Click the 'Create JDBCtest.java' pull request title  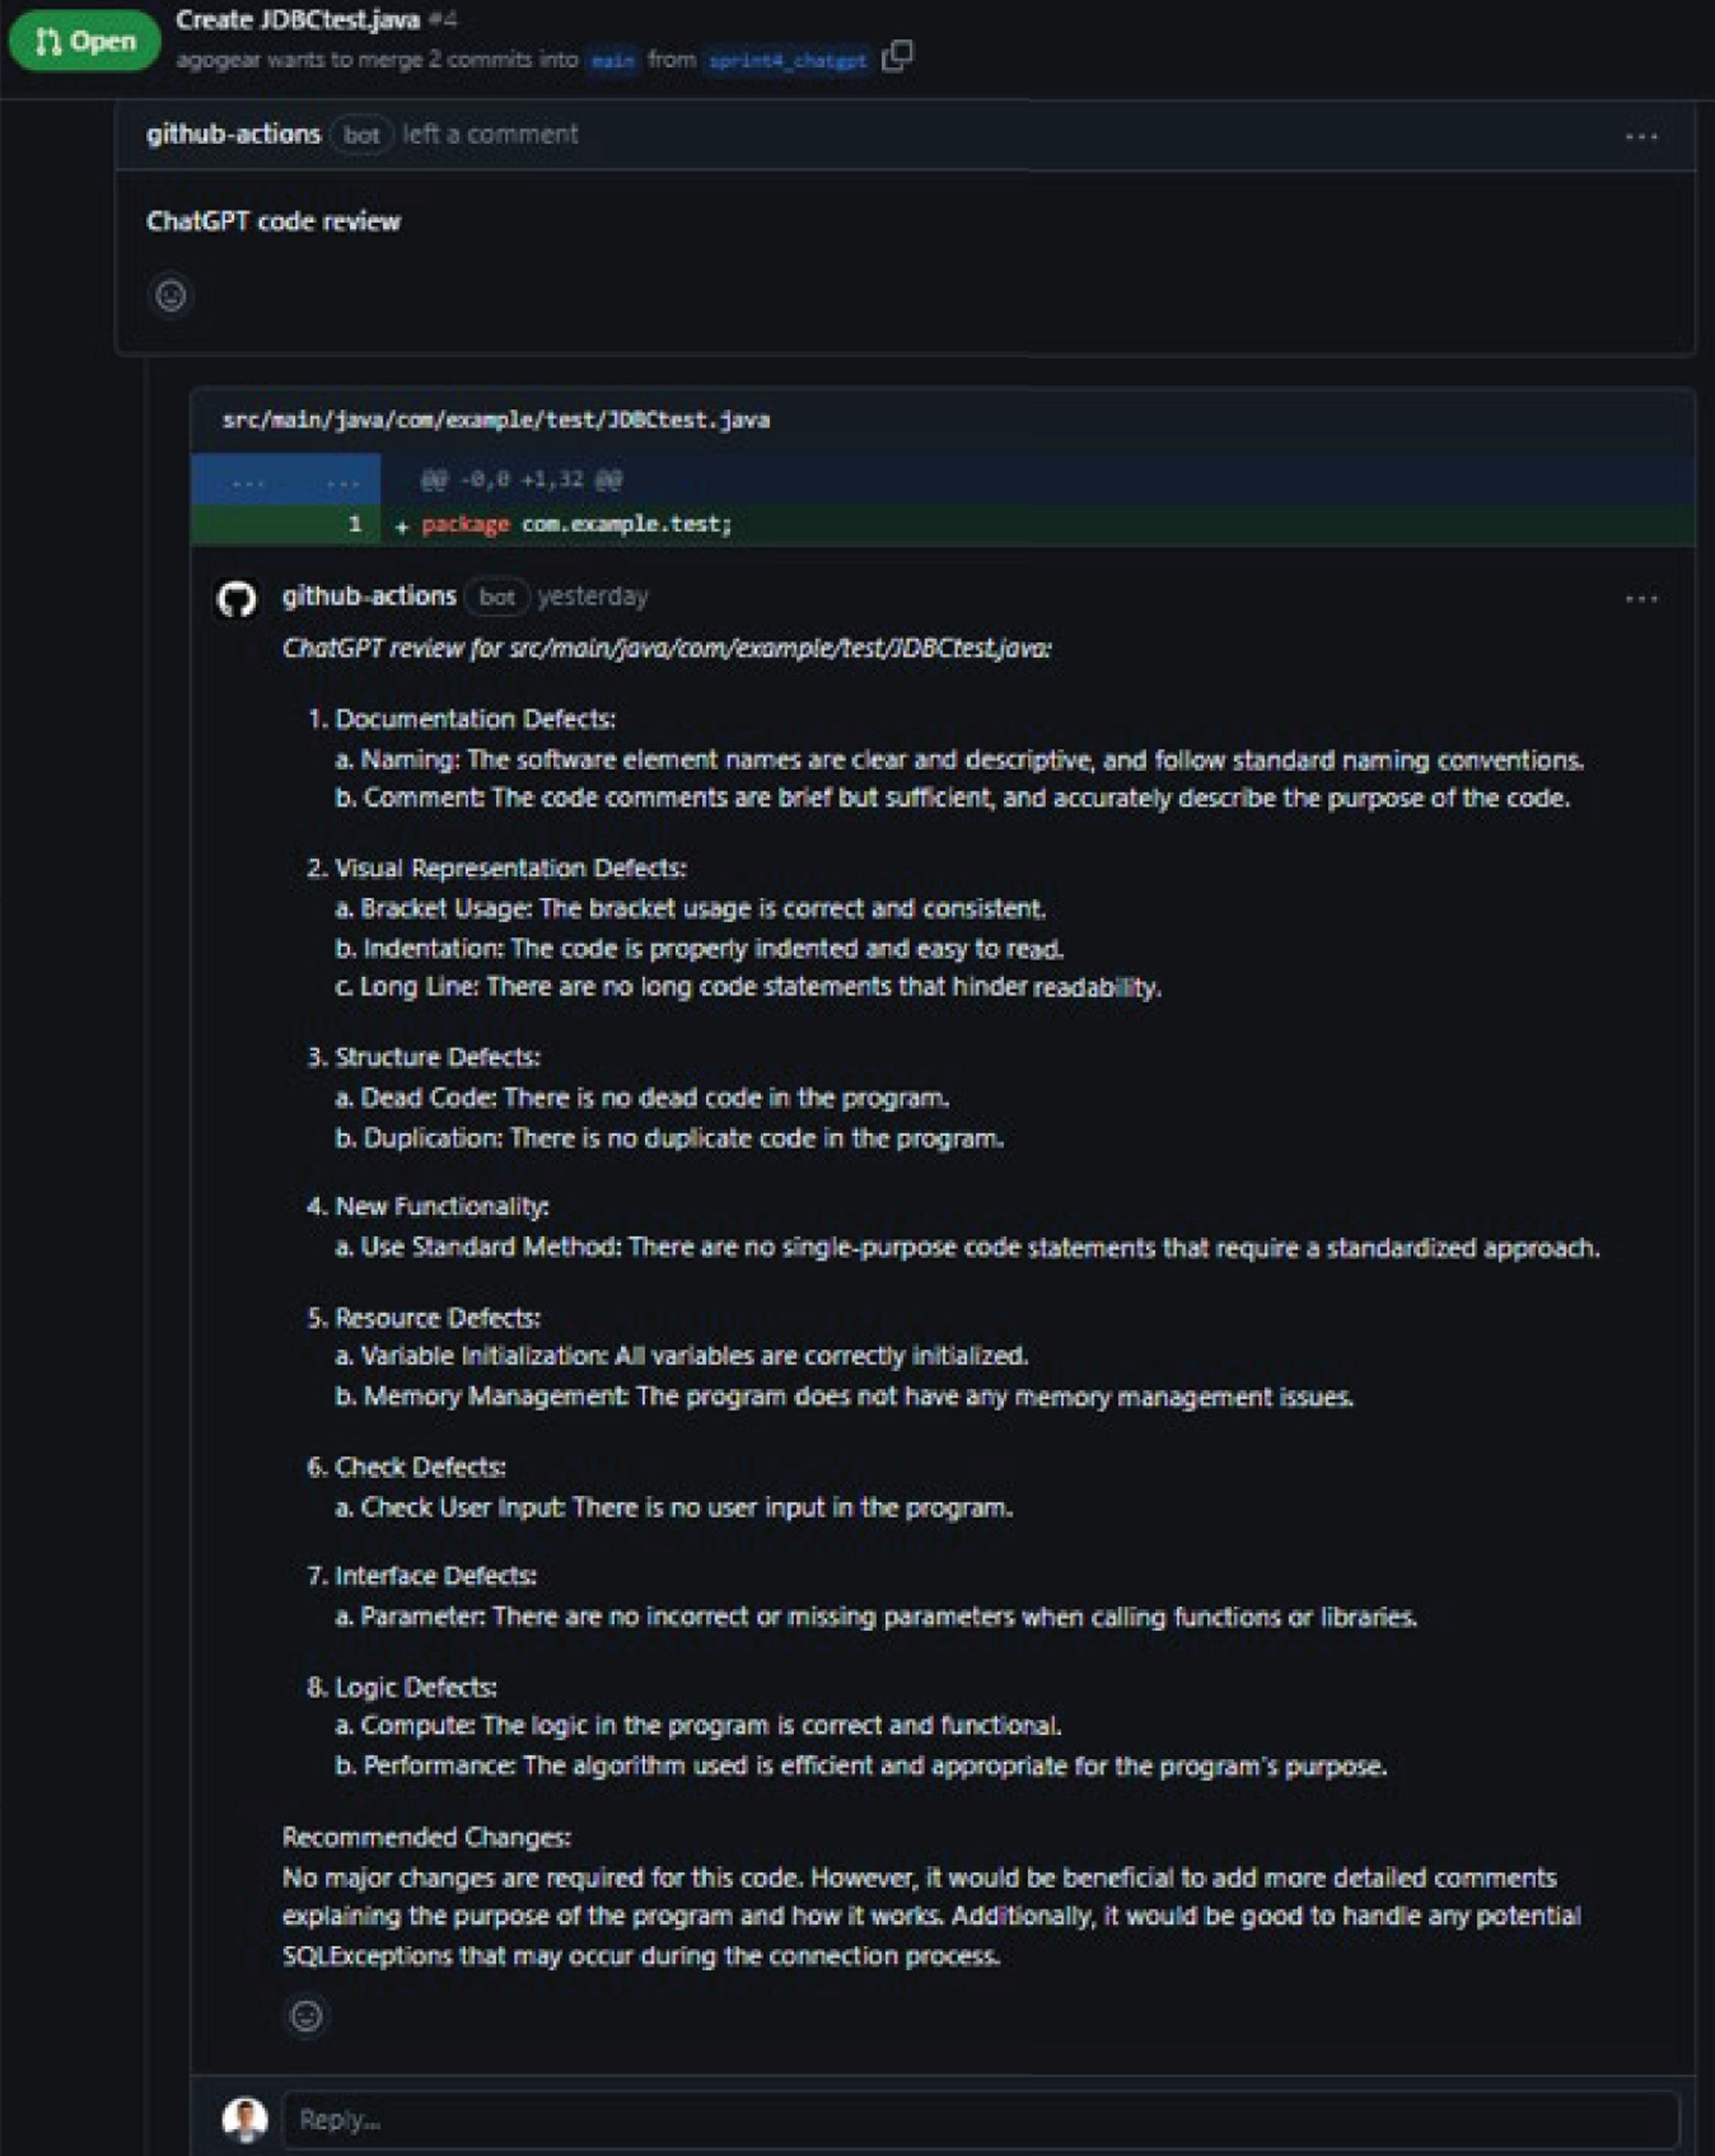click(x=297, y=19)
